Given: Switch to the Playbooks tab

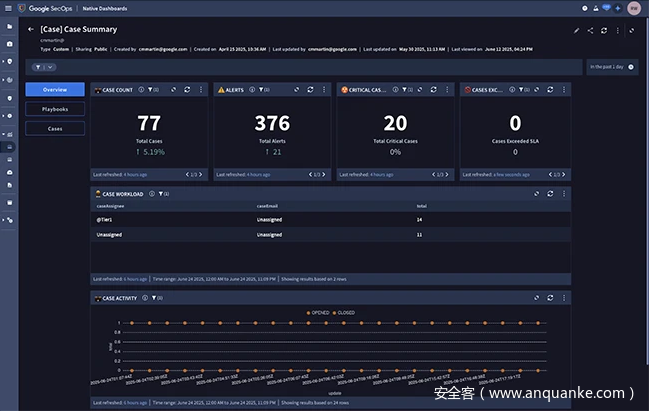Looking at the screenshot, I should 55,109.
